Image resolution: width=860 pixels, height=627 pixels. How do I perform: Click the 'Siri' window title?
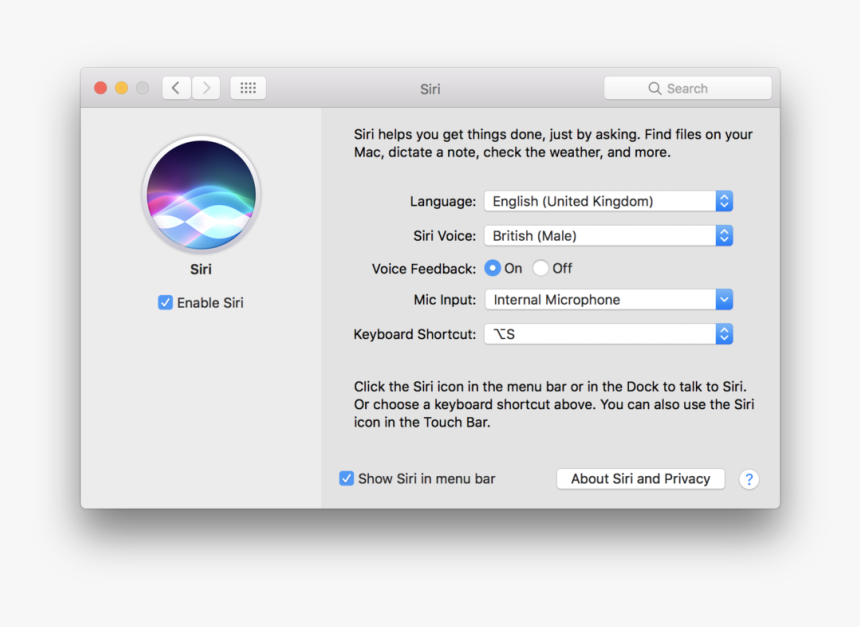[430, 89]
